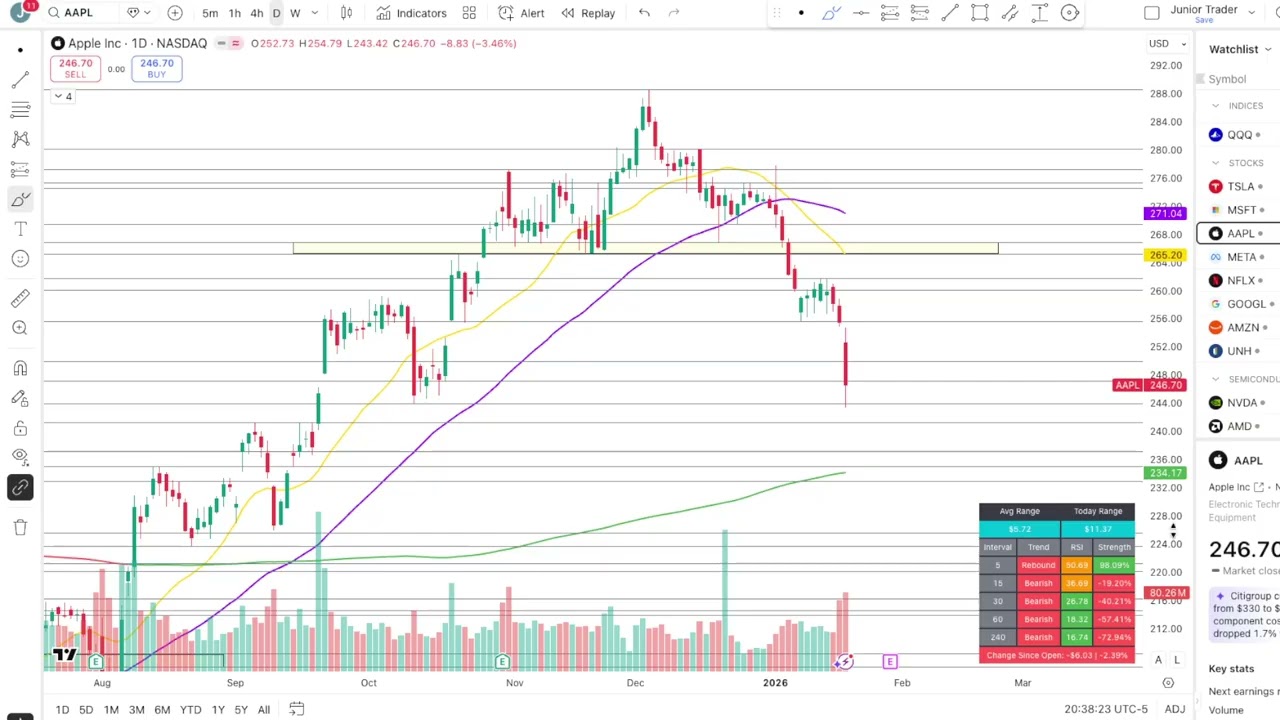The width and height of the screenshot is (1280, 720).
Task: Select the Measure ruler tool
Action: [20, 298]
